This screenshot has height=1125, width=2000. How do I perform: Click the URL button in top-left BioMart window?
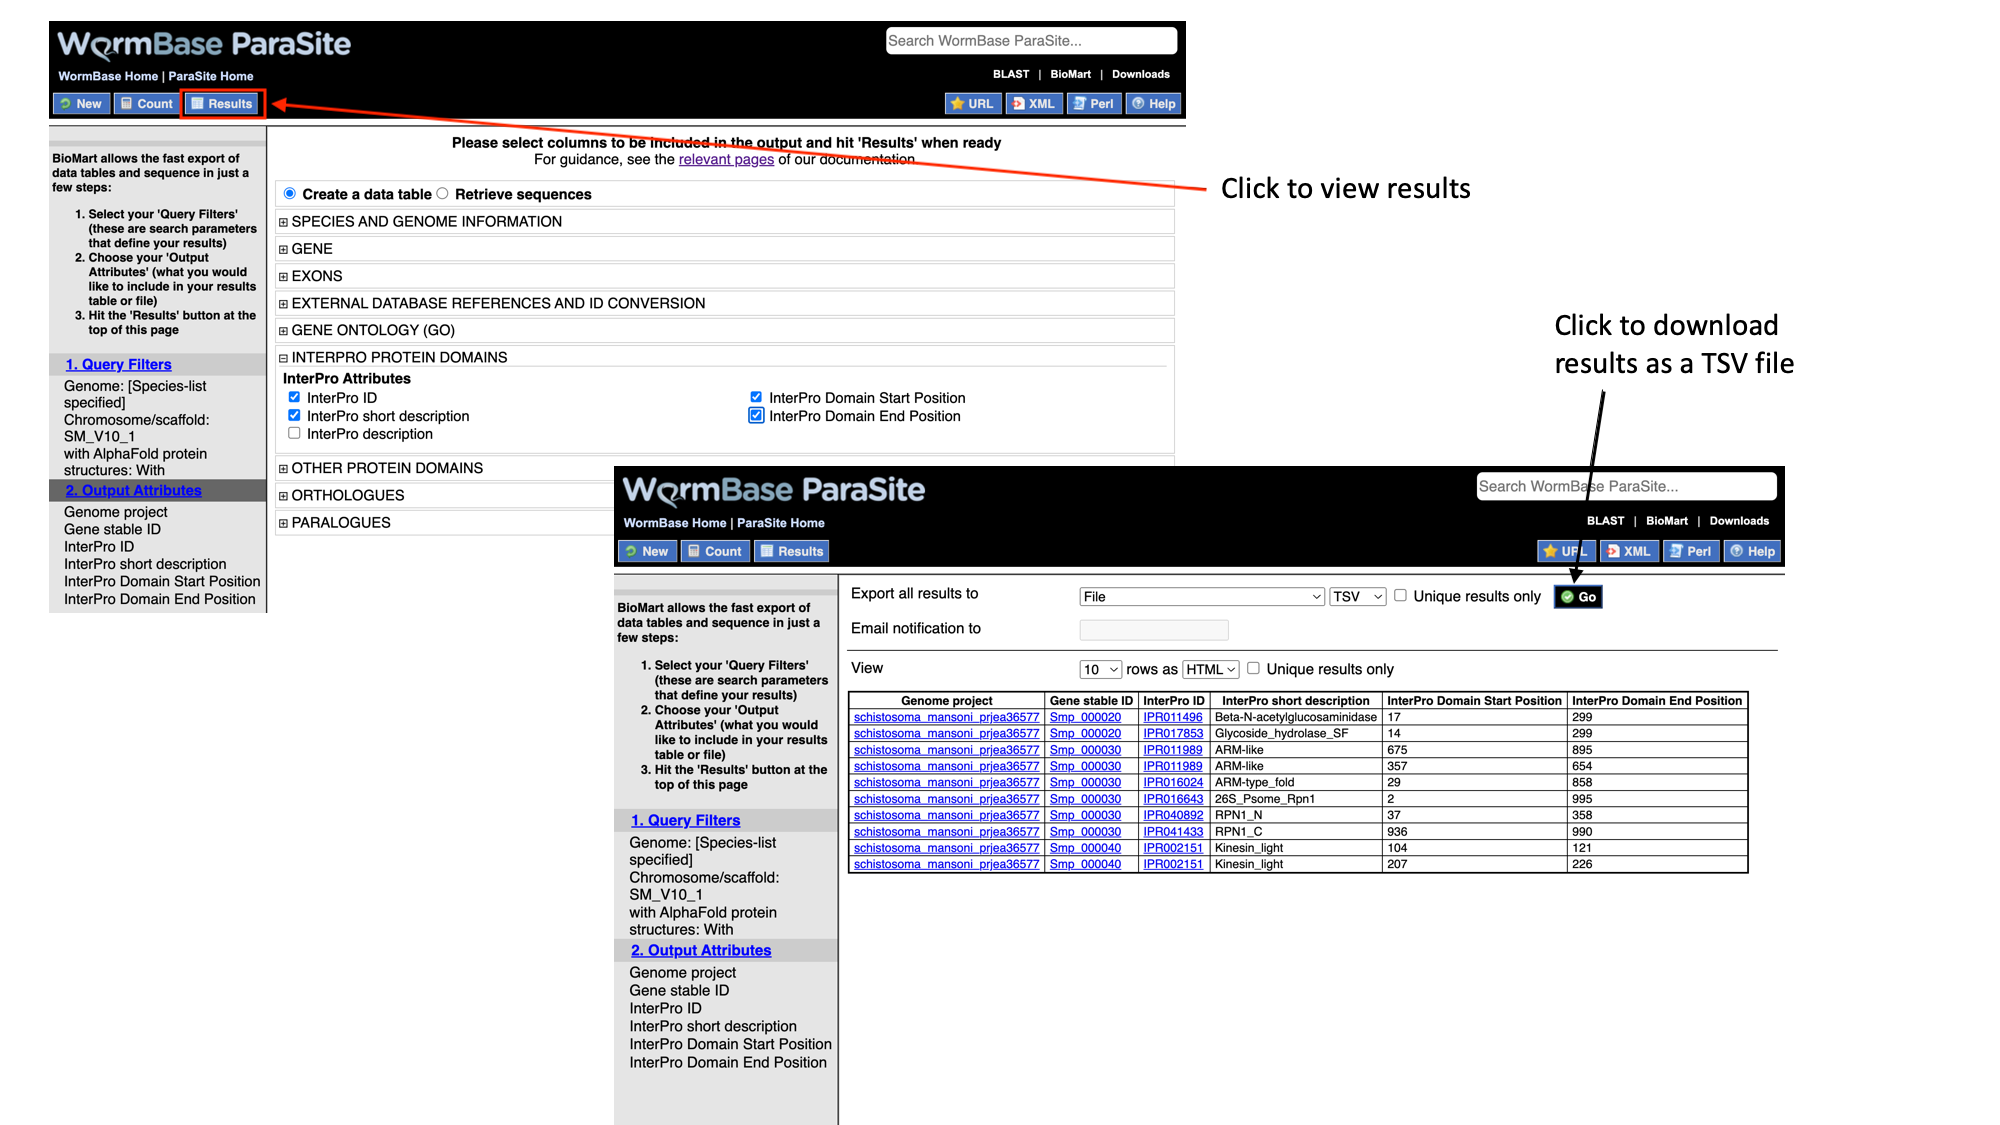(x=972, y=104)
